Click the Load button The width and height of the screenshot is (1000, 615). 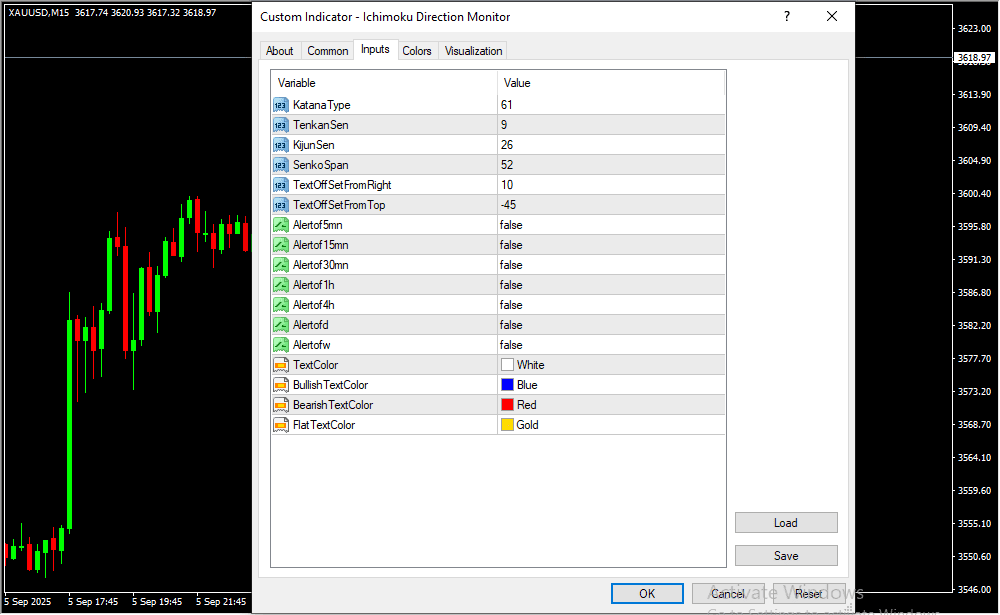[x=785, y=523]
